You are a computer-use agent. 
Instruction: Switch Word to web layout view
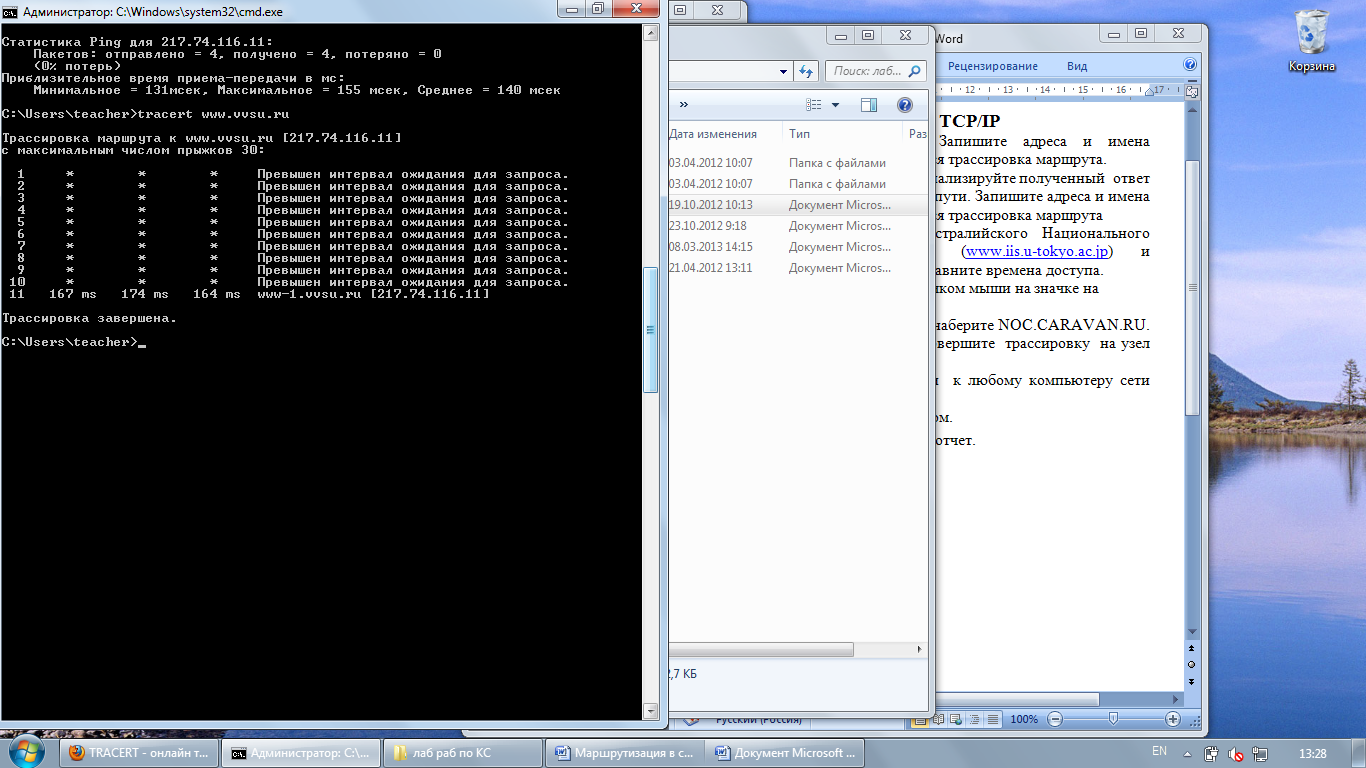click(956, 719)
